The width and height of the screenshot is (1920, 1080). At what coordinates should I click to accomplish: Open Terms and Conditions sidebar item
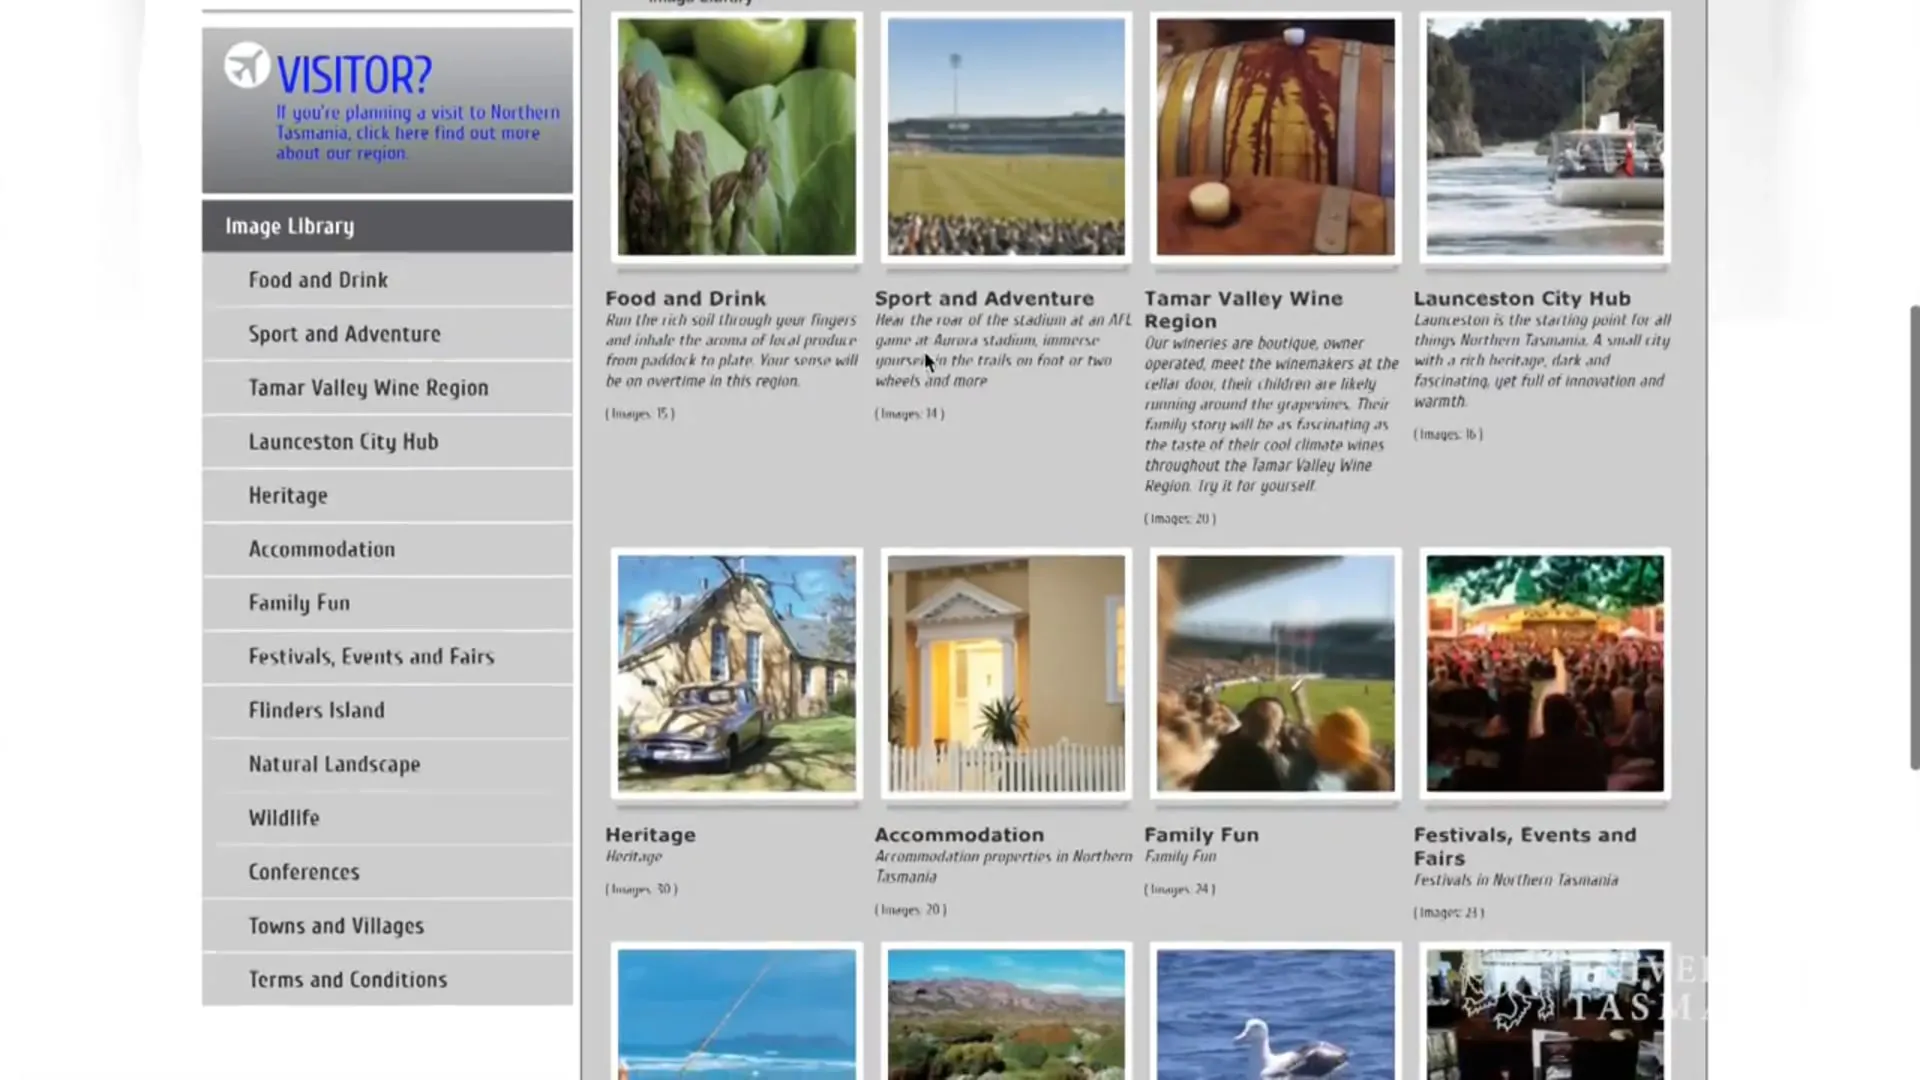tap(347, 980)
